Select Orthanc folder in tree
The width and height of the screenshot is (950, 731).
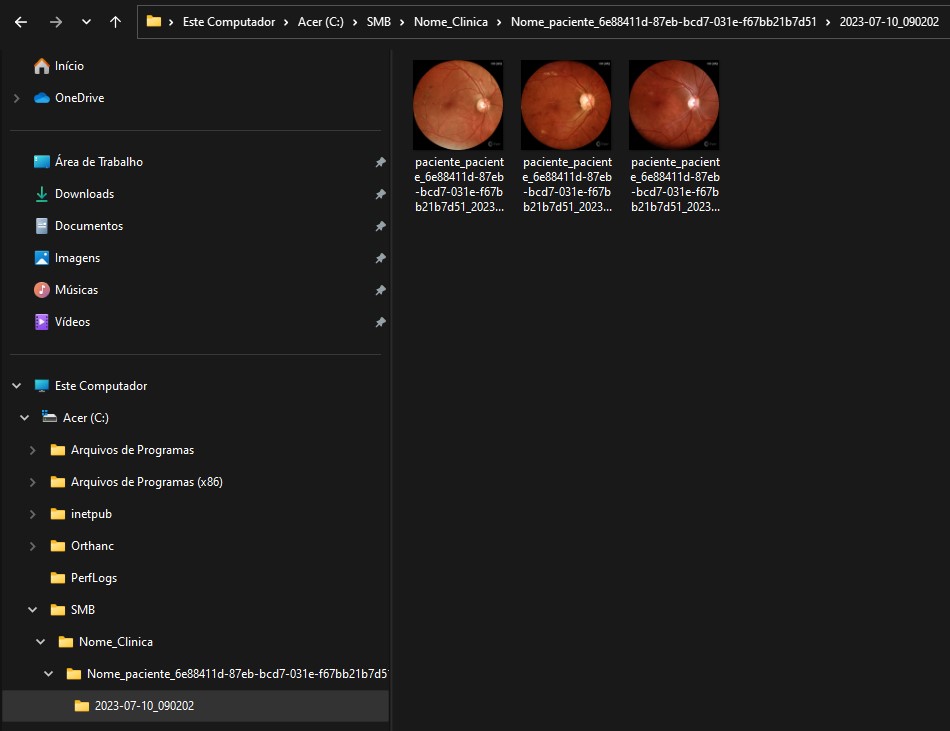[82, 546]
